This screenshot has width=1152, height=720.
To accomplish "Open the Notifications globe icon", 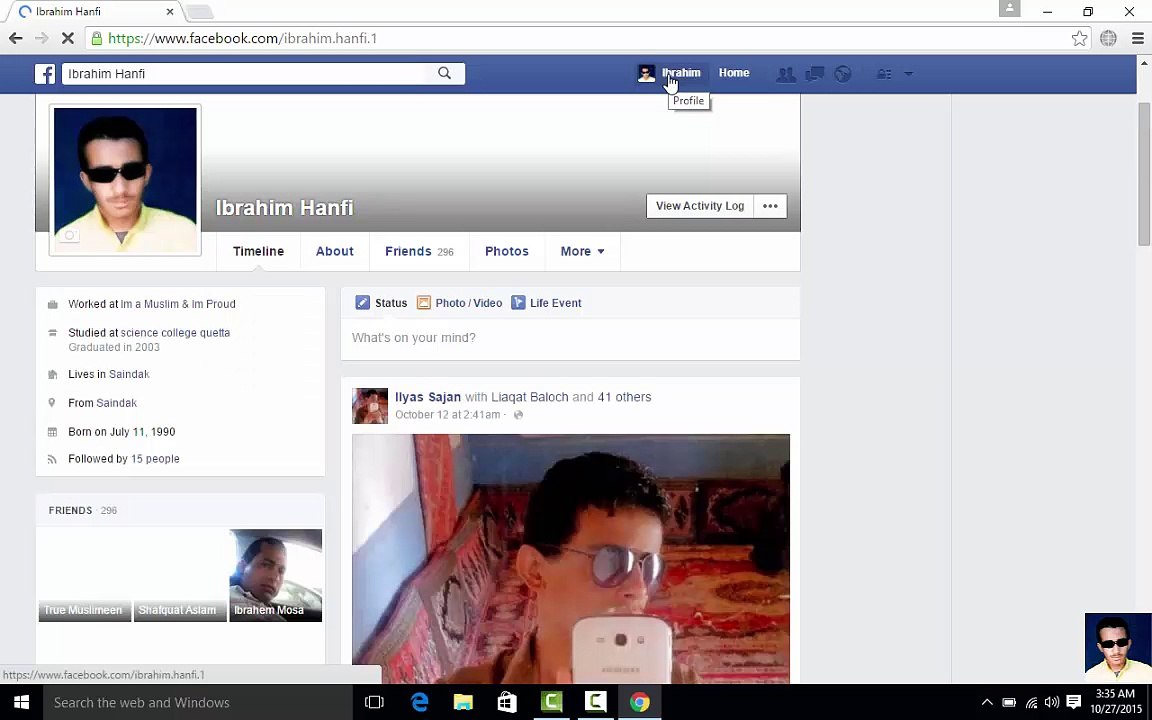I will 843,73.
